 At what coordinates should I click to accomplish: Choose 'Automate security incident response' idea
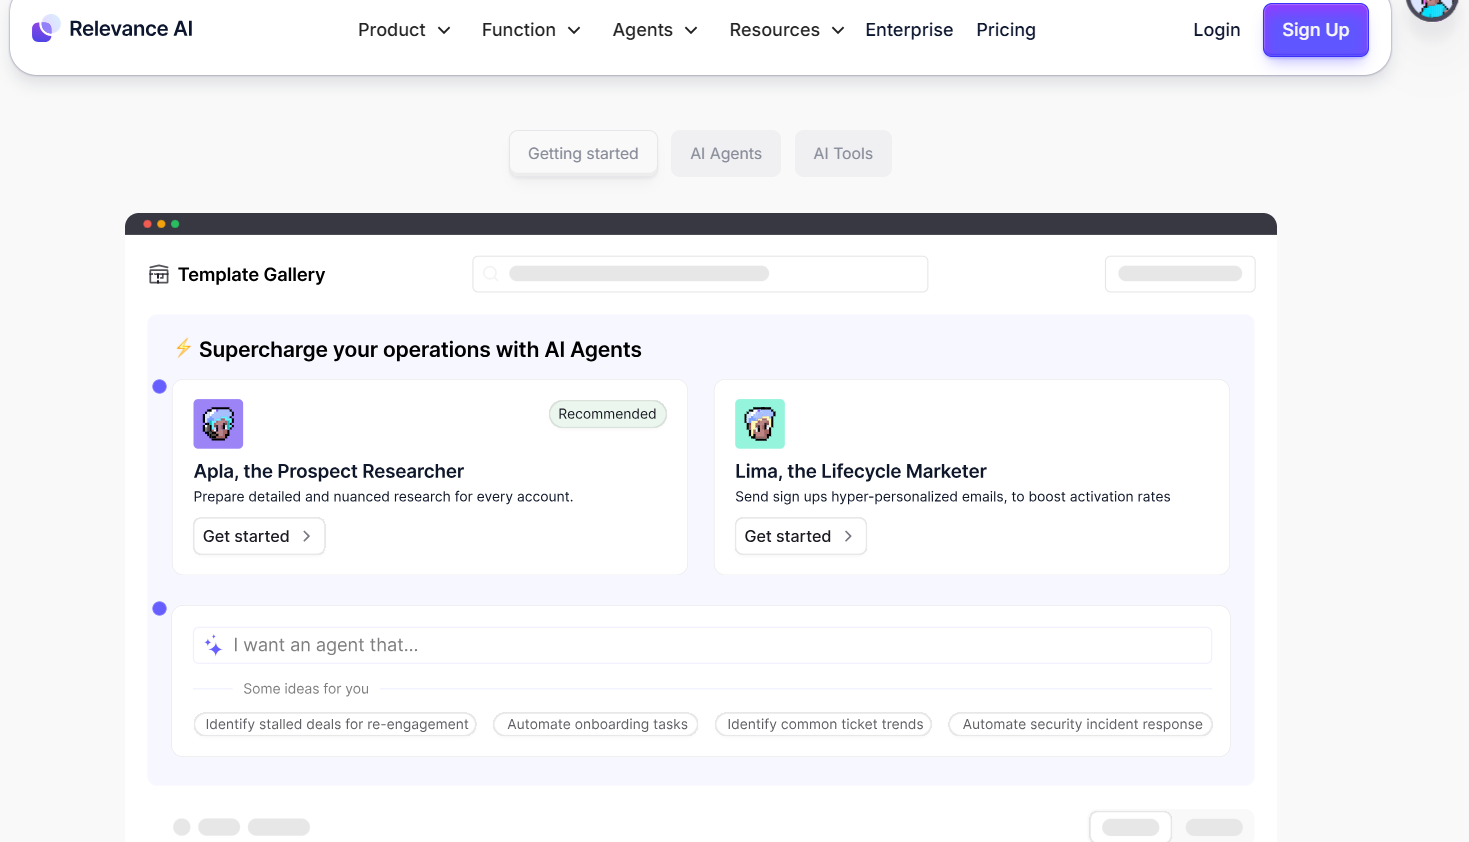pos(1082,724)
